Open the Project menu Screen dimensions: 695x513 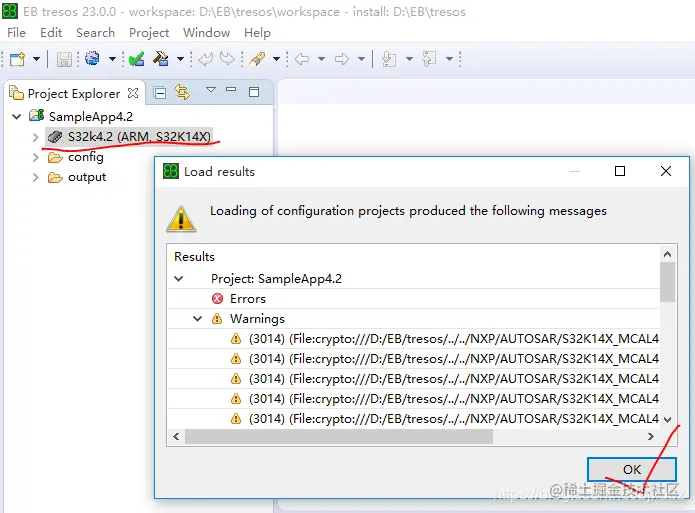[x=149, y=33]
